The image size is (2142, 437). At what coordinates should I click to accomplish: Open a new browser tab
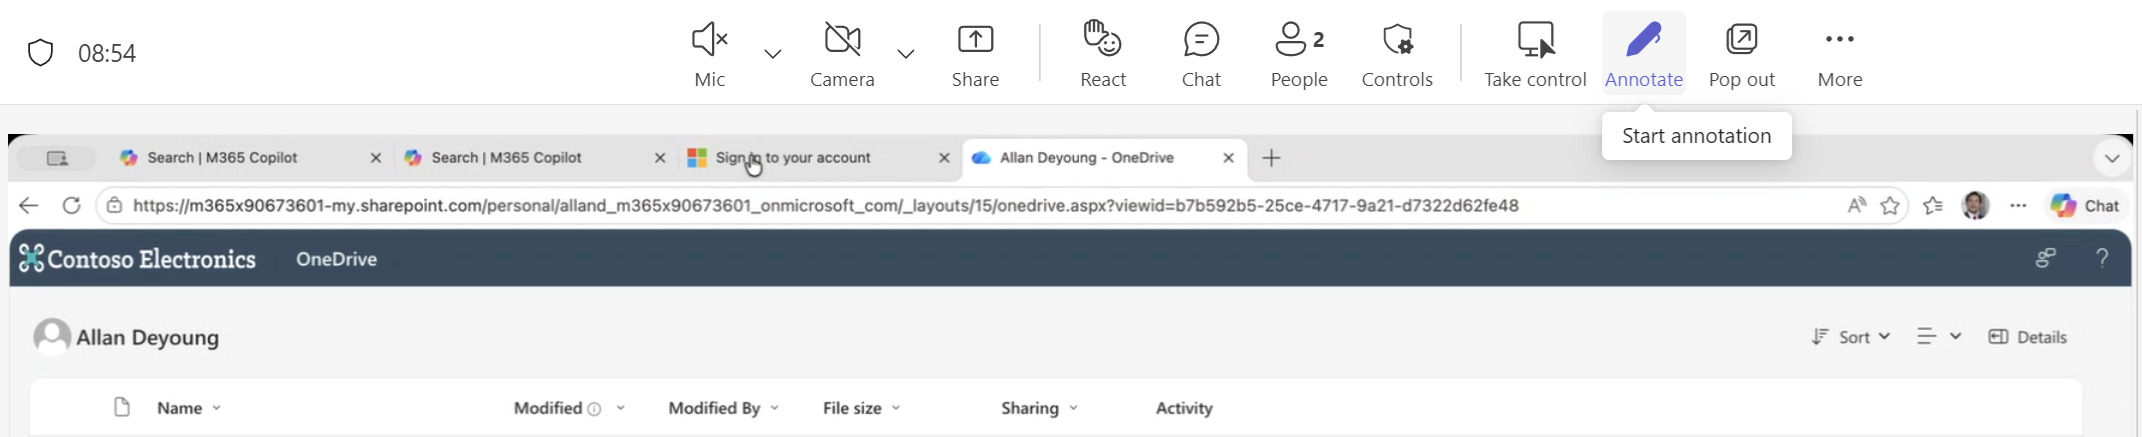[x=1271, y=158]
